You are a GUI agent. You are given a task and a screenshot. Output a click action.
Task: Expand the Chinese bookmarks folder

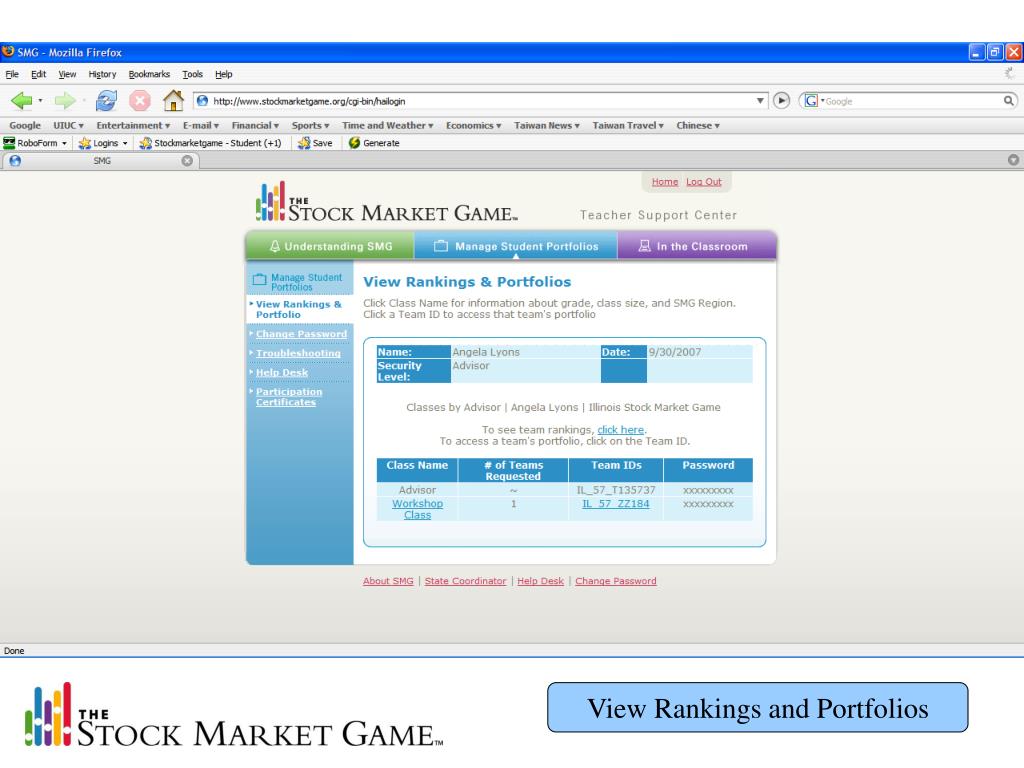(697, 125)
